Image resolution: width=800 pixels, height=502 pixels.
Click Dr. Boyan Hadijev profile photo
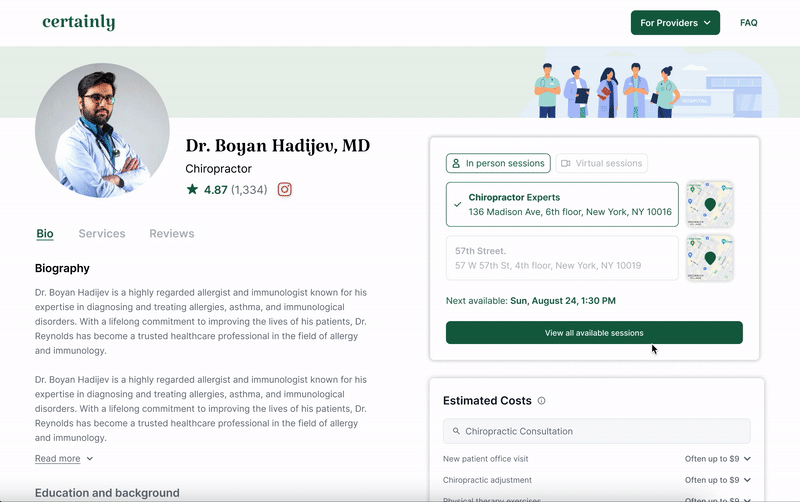tap(102, 131)
